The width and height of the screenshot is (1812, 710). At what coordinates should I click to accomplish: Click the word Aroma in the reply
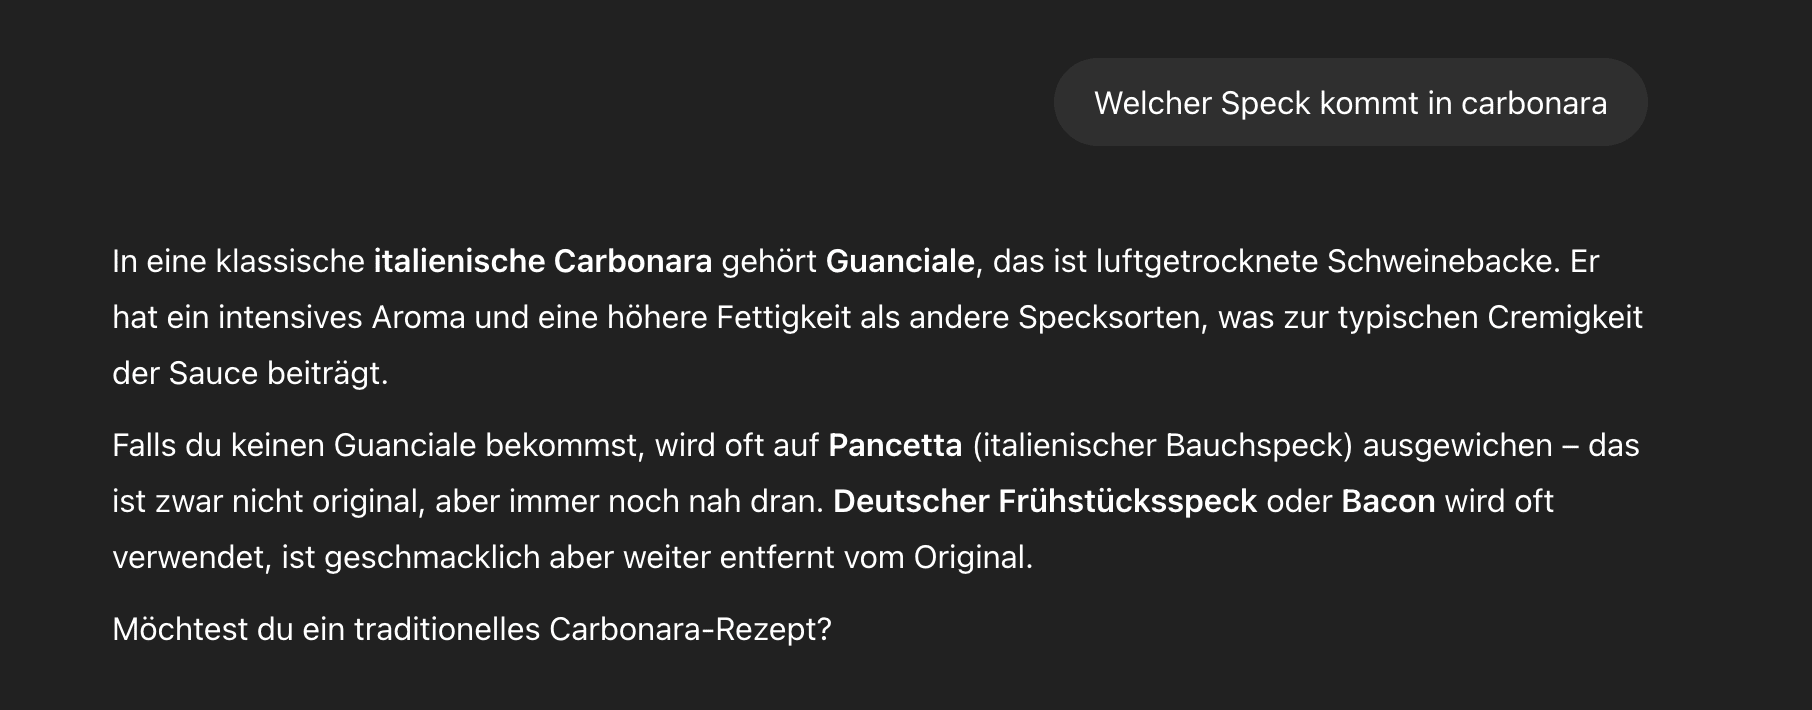click(419, 318)
